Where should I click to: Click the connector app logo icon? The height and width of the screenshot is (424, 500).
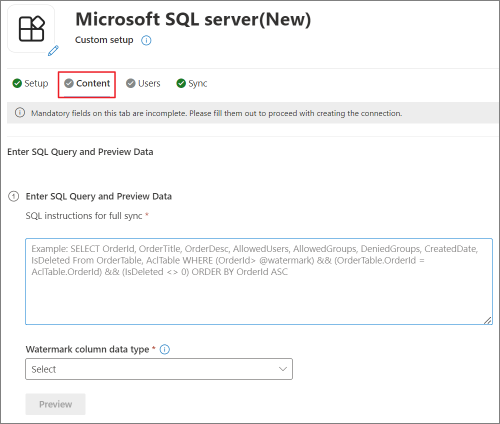[31, 29]
